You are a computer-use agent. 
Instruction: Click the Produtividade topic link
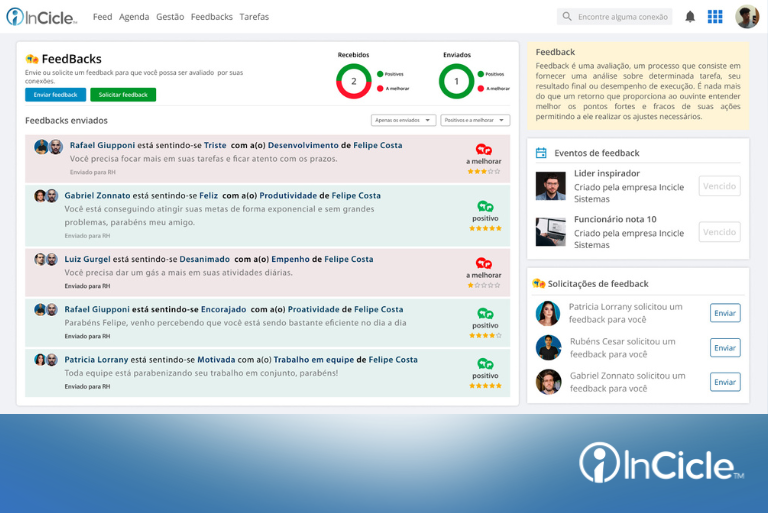pos(288,195)
